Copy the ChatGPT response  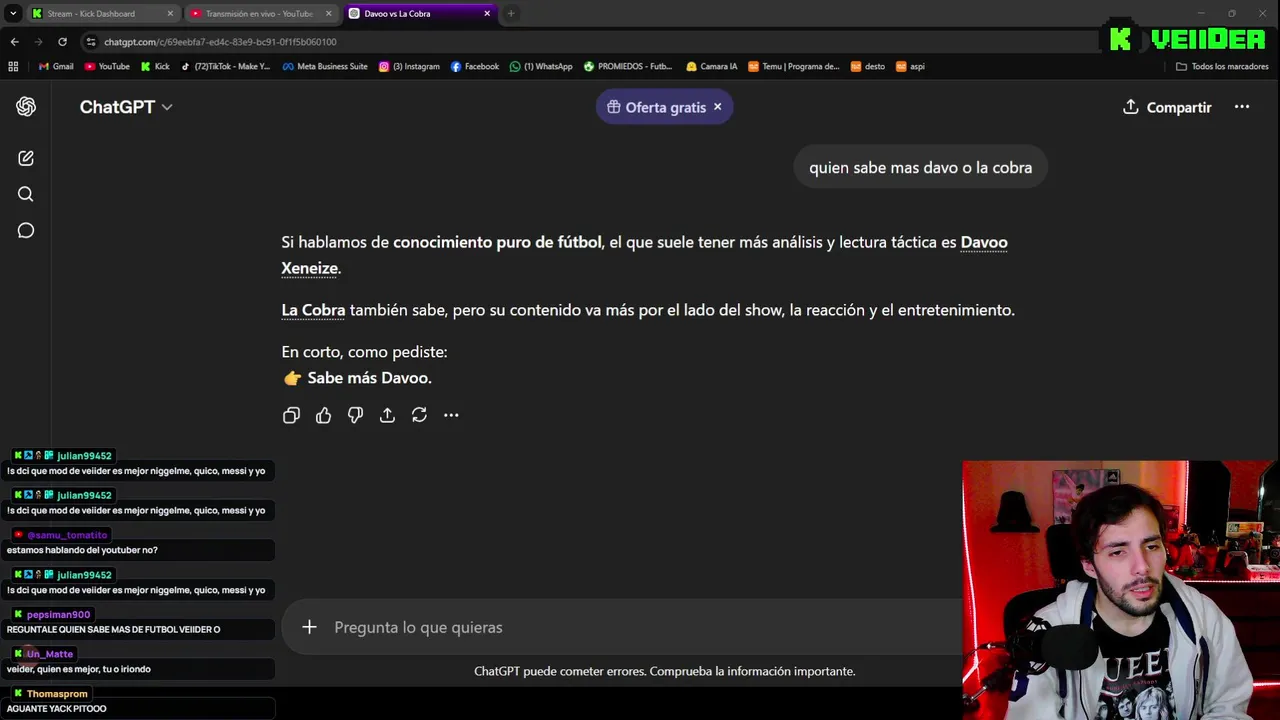tap(291, 415)
